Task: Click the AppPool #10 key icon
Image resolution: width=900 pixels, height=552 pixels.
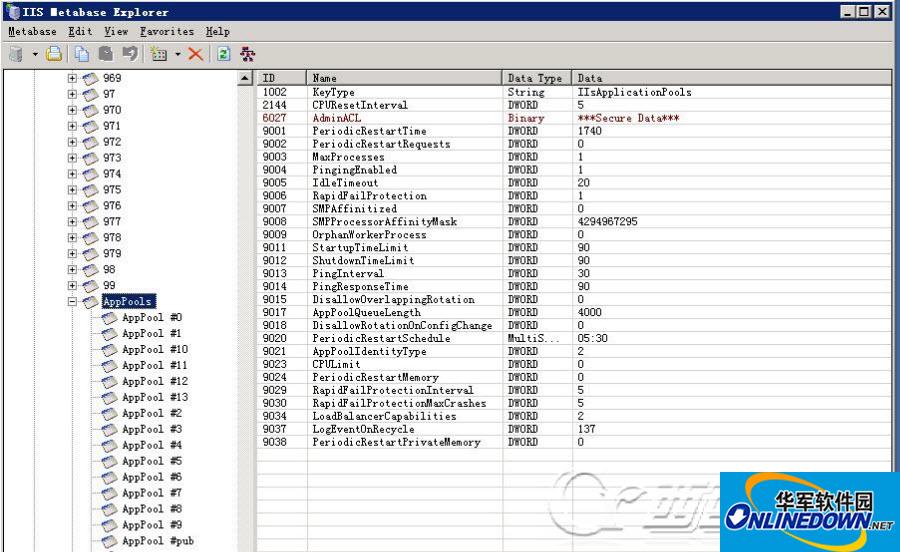Action: coord(109,350)
